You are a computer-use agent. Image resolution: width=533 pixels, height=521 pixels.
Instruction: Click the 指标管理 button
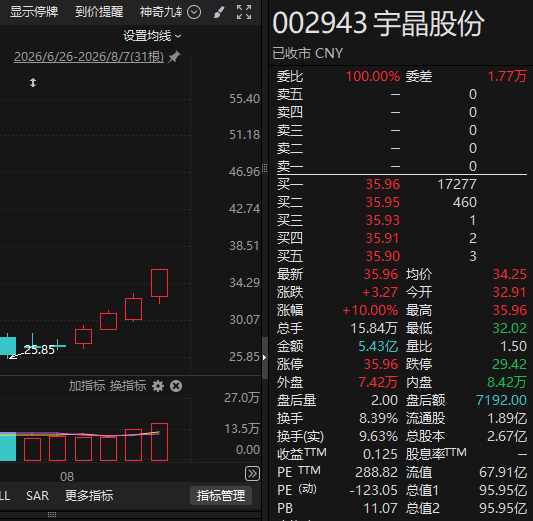(x=221, y=496)
